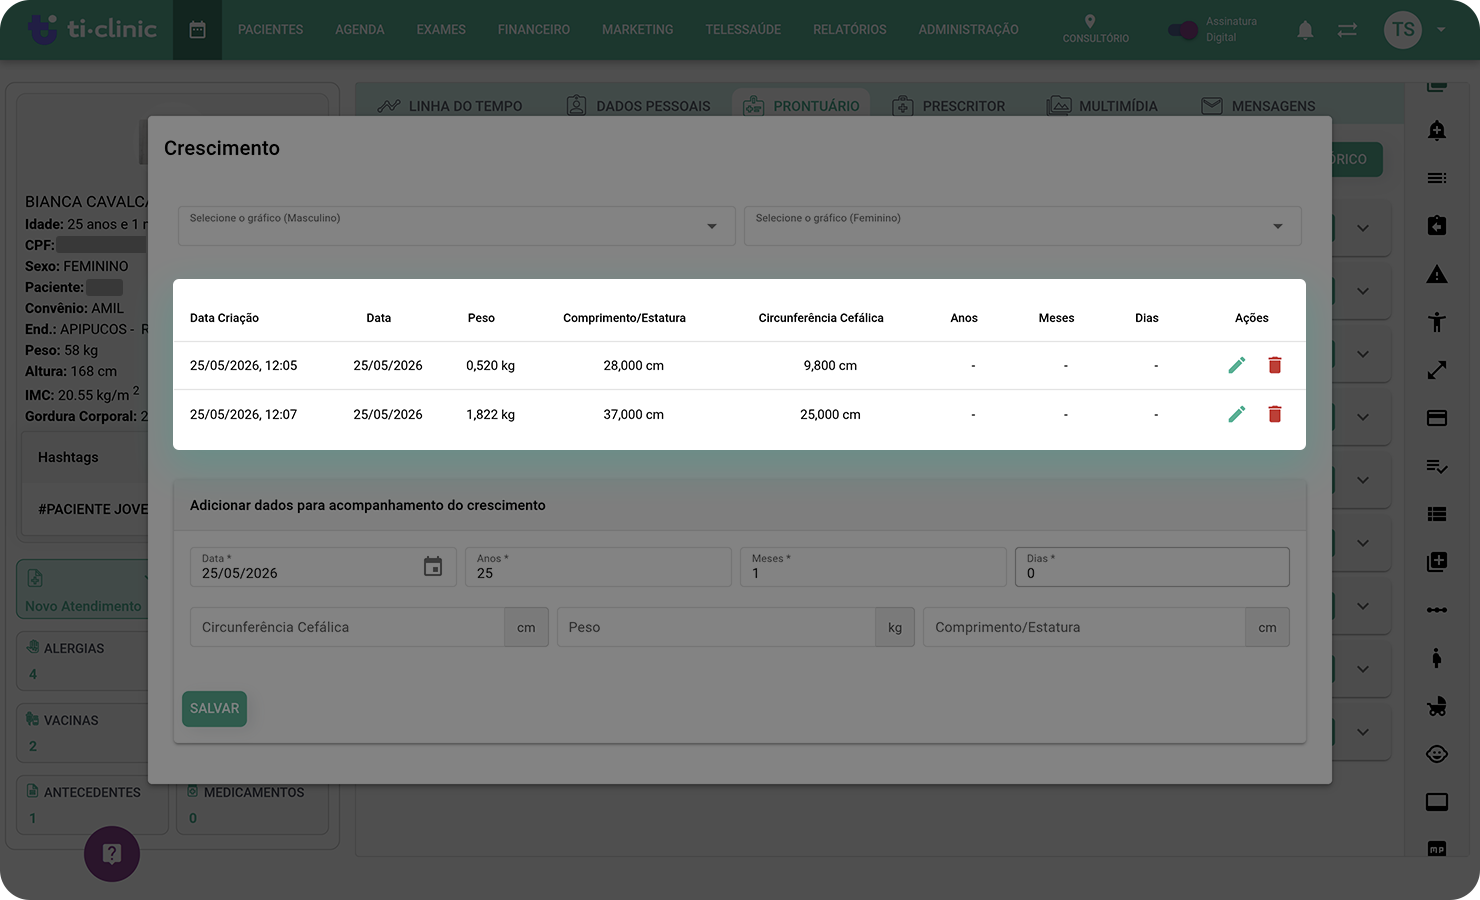Toggle the Assinatura Digital switch
The height and width of the screenshot is (900, 1480).
pos(1183,30)
